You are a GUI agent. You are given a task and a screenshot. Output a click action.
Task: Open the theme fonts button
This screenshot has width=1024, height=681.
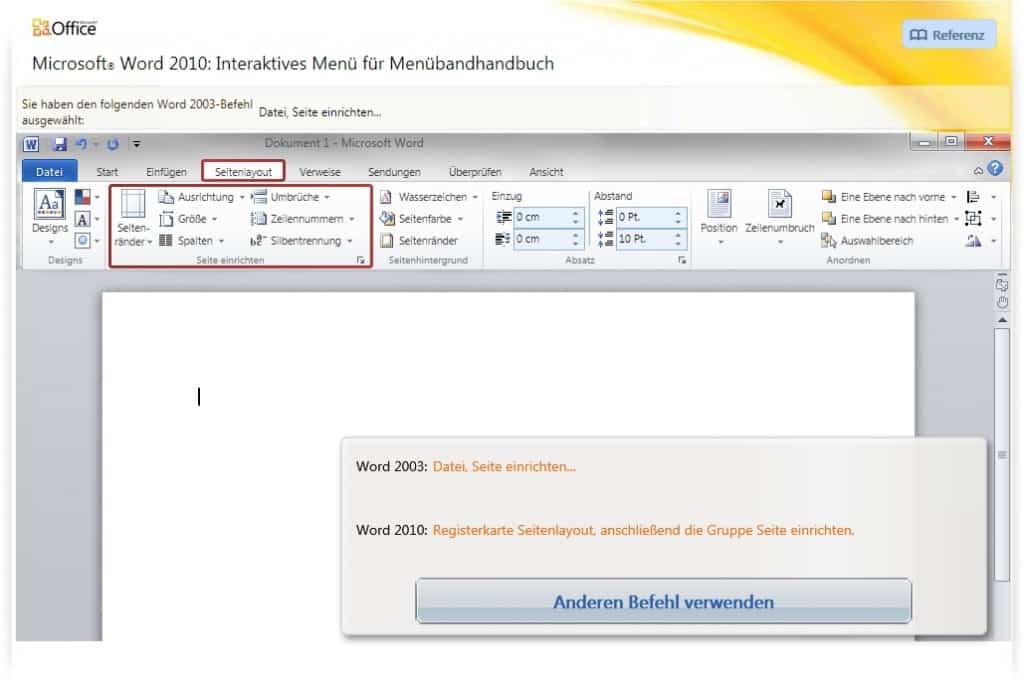pyautogui.click(x=88, y=219)
